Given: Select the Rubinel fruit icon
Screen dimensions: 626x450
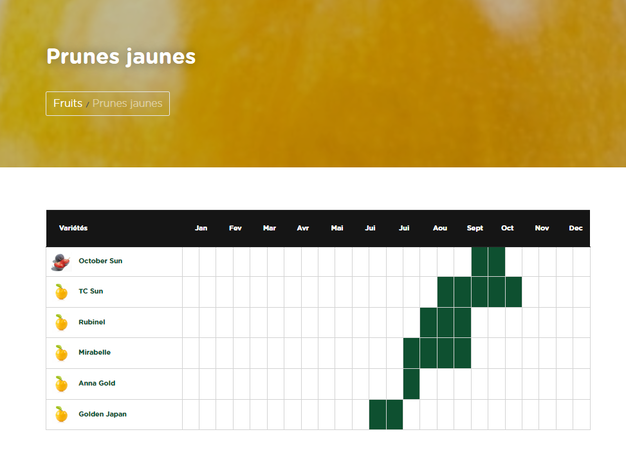Looking at the screenshot, I should coord(61,322).
